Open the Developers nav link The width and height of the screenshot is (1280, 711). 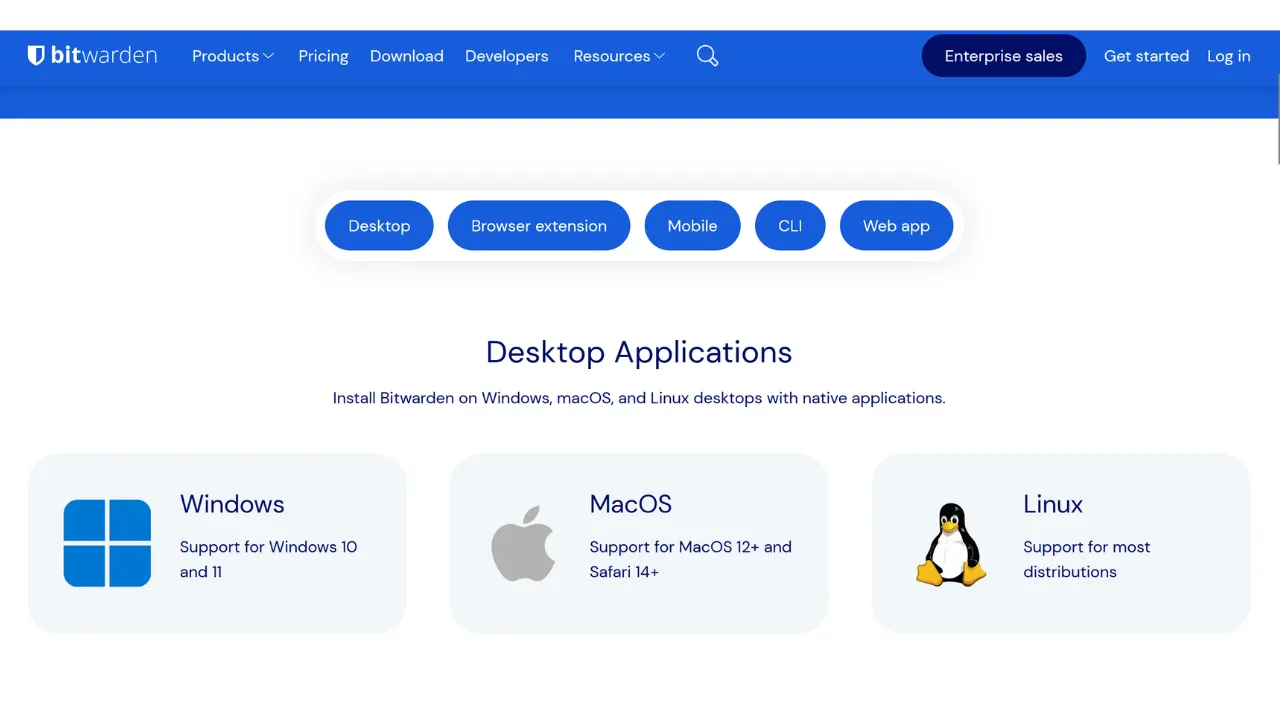coord(506,56)
